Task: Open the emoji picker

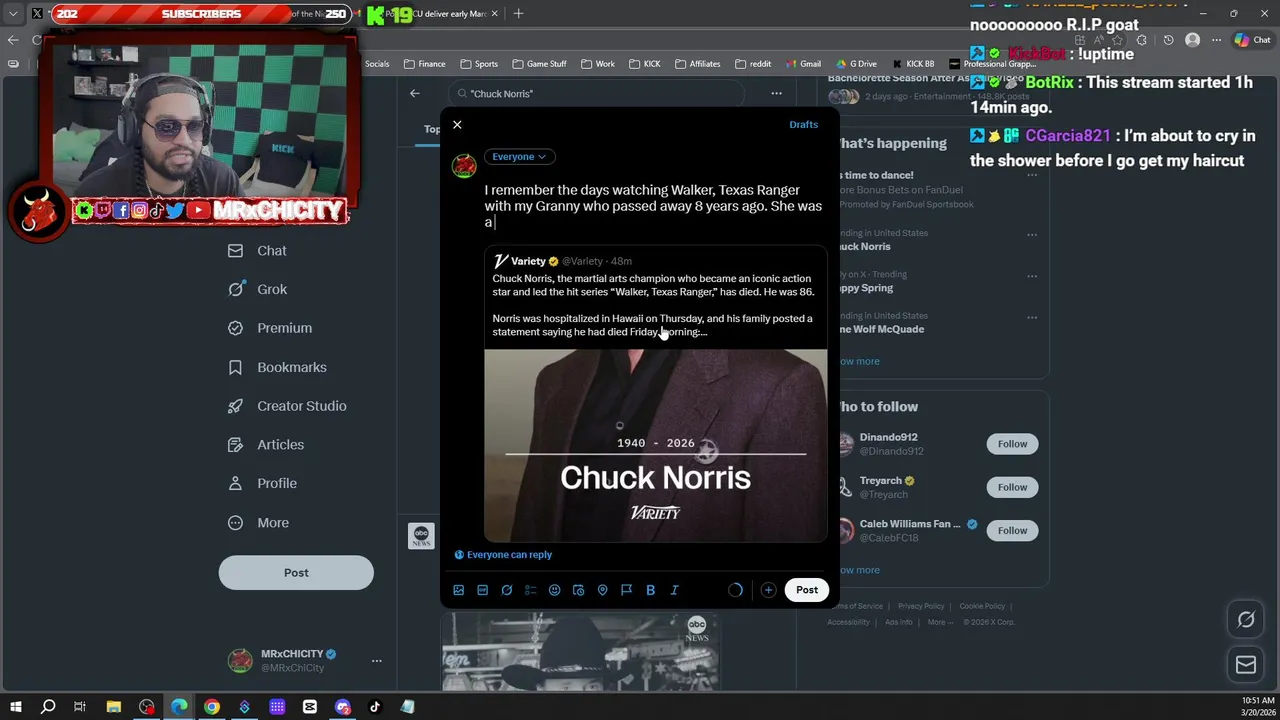Action: click(554, 590)
